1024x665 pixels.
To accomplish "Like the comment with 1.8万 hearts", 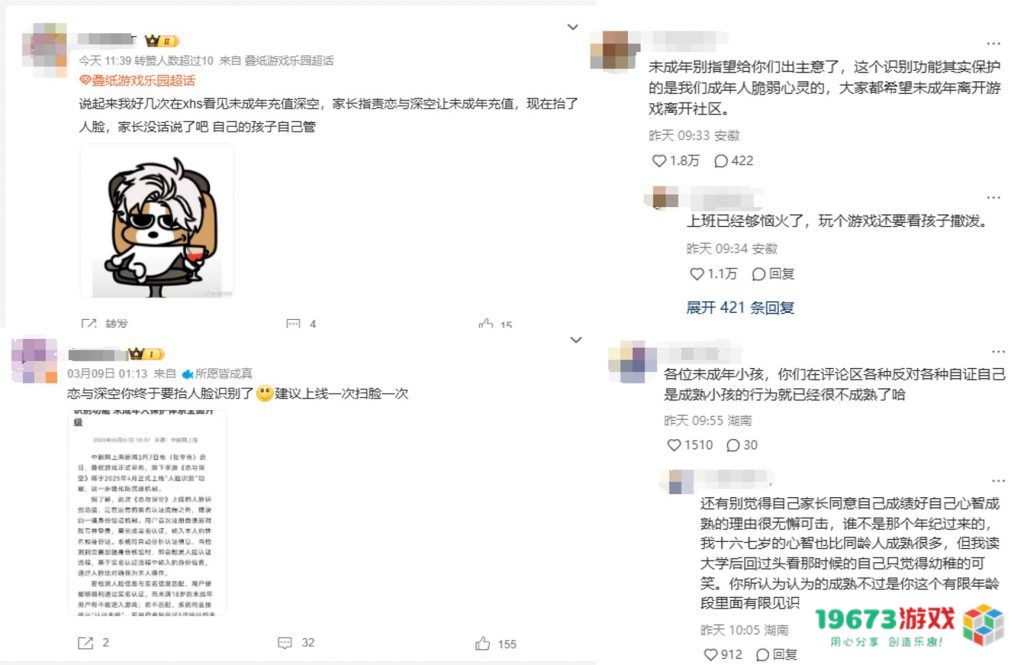I will [x=659, y=161].
